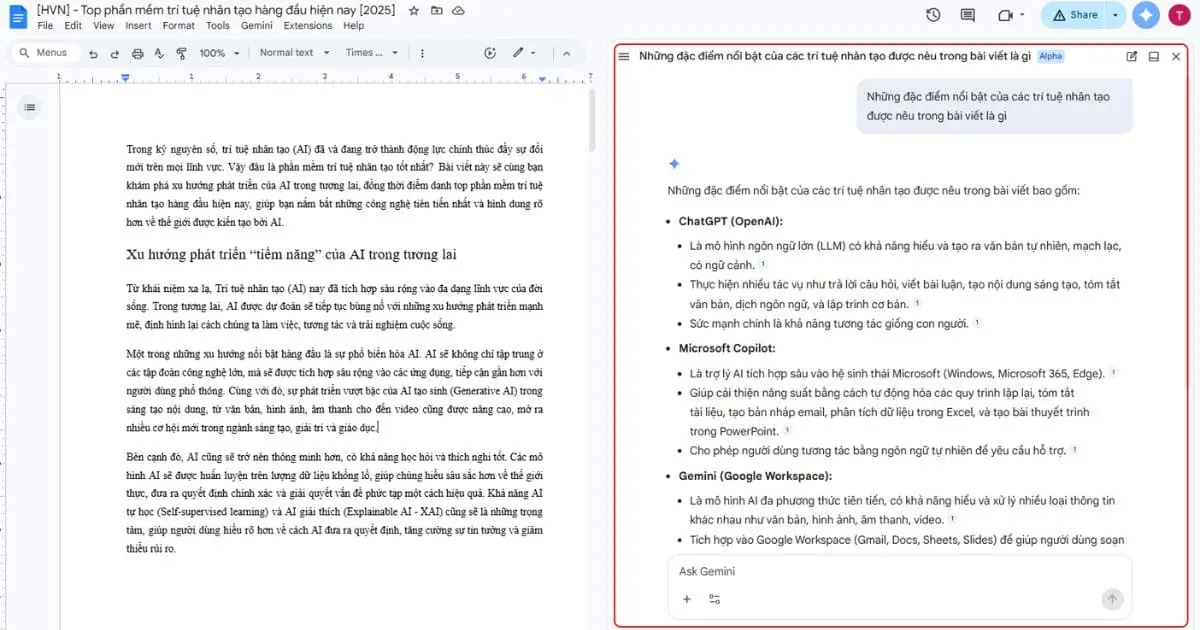This screenshot has height=630, width=1200.
Task: Open the Format menu
Action: (179, 26)
